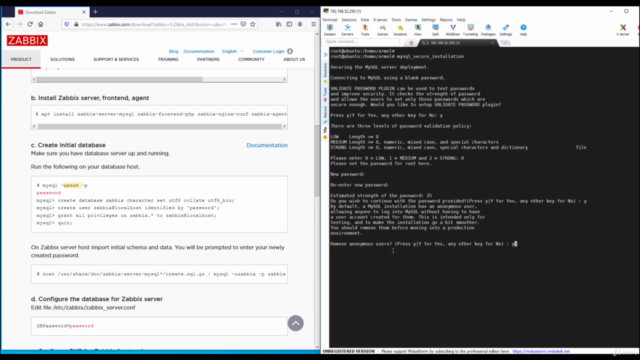Open the Blog link

pos(173,51)
